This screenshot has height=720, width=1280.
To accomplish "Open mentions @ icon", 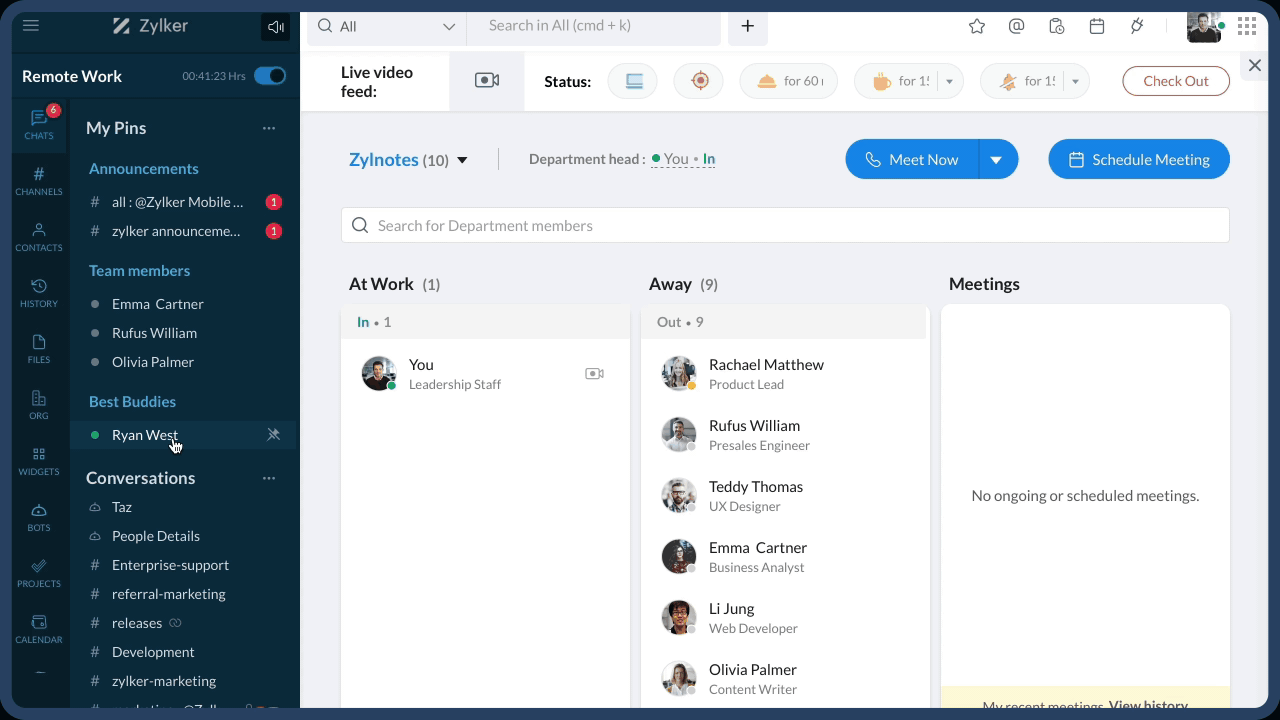I will [x=1016, y=27].
